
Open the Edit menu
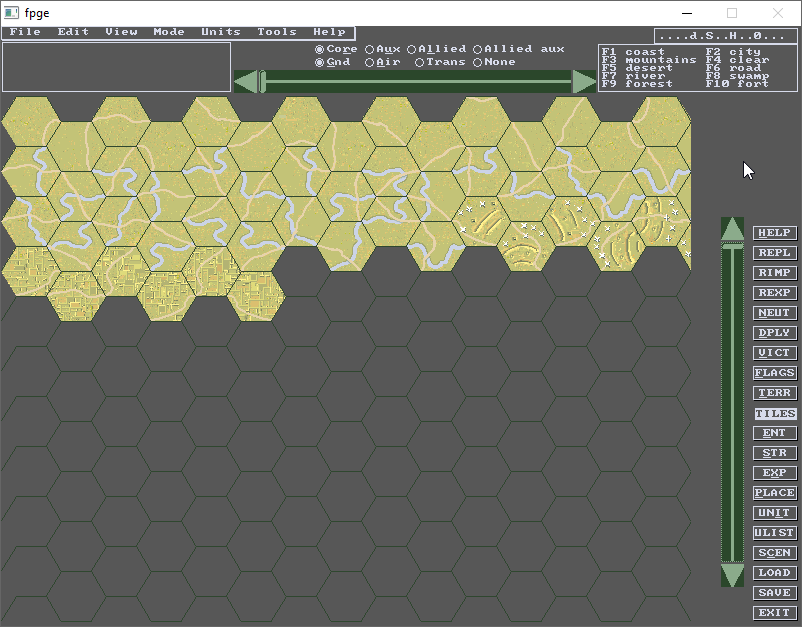coord(73,32)
